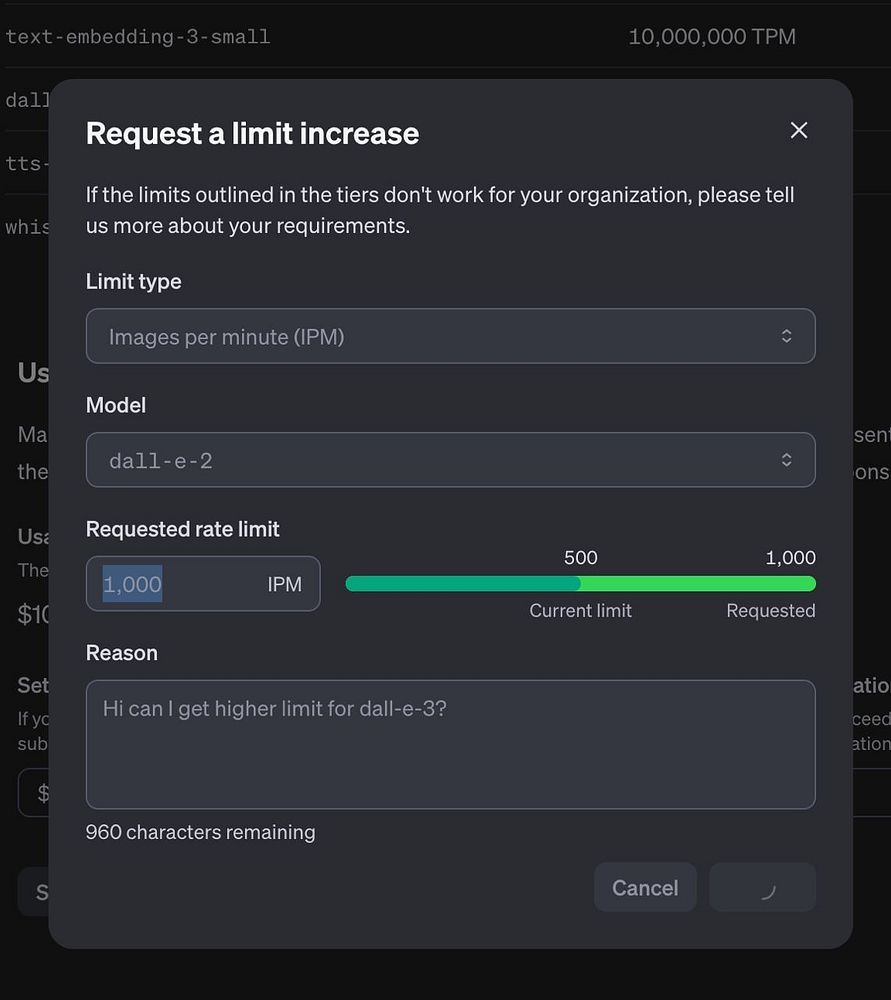
Task: Click the Cancel button
Action: point(645,888)
